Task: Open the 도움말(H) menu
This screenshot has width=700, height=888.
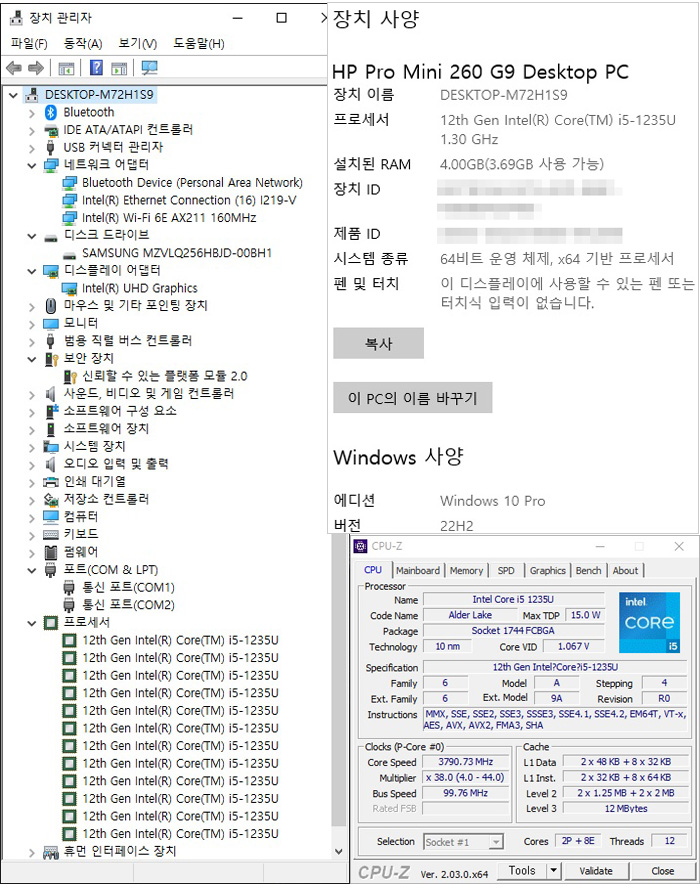Action: [199, 44]
